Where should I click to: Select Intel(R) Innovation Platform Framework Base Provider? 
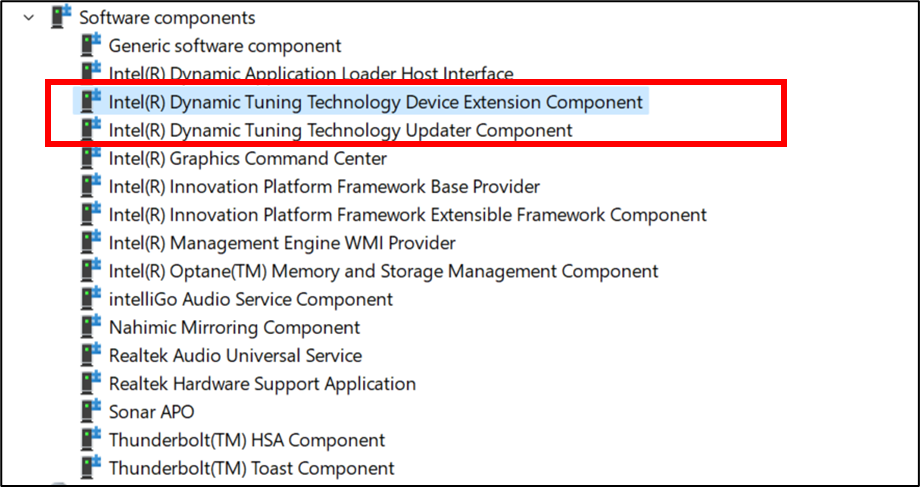coord(324,186)
